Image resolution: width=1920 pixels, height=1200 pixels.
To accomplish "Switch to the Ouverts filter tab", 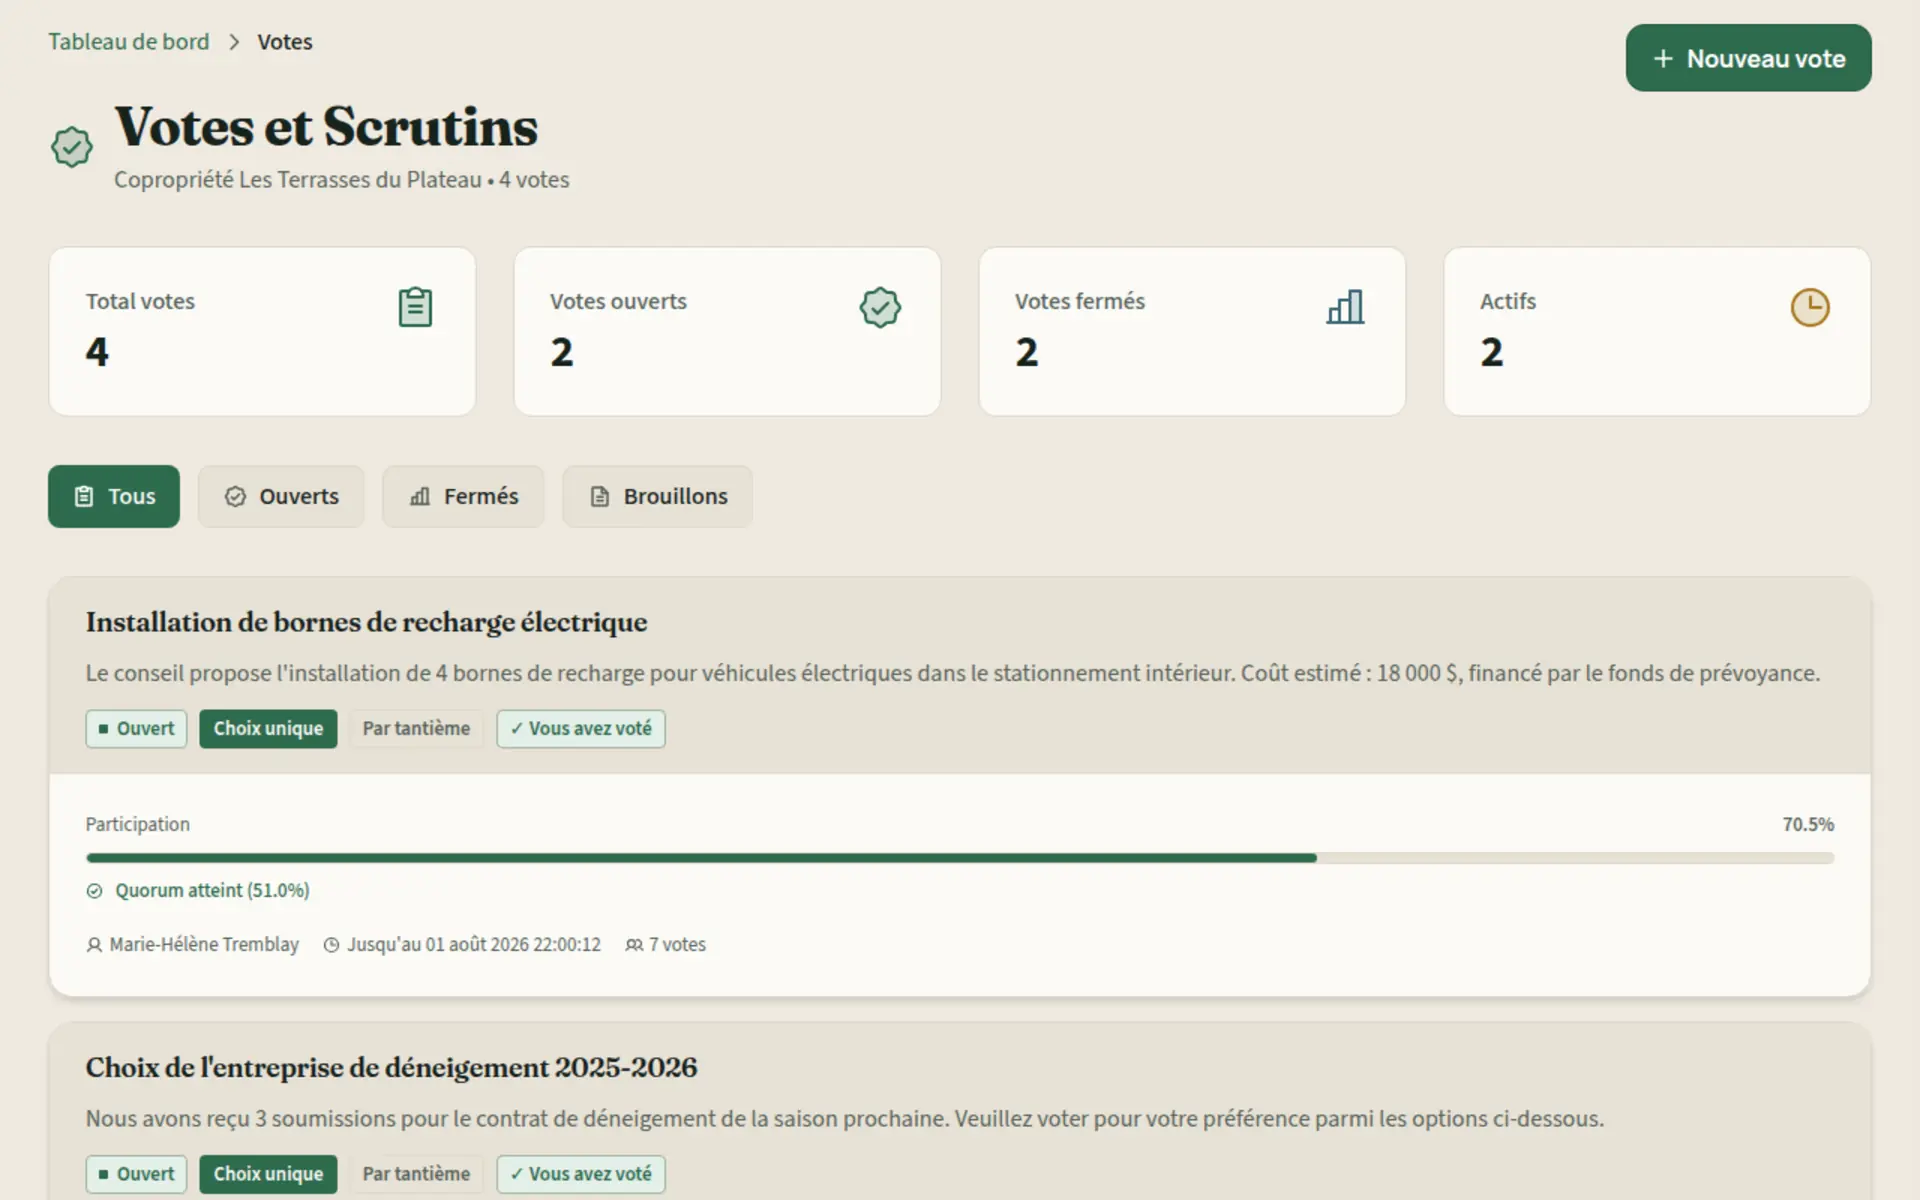I will (x=281, y=496).
